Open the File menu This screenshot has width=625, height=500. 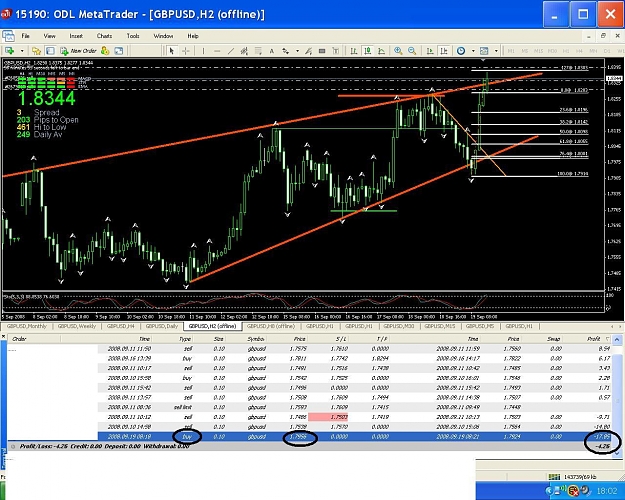point(26,36)
